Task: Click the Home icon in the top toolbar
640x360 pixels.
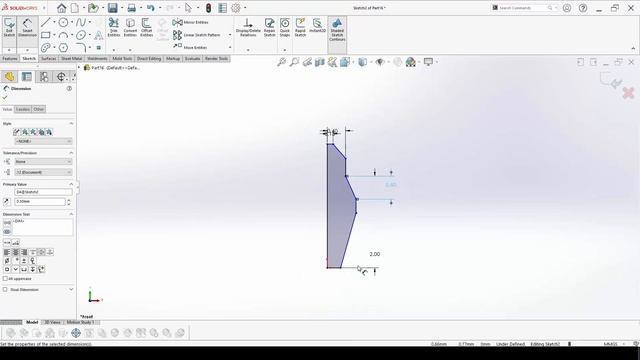Action: 61,8
